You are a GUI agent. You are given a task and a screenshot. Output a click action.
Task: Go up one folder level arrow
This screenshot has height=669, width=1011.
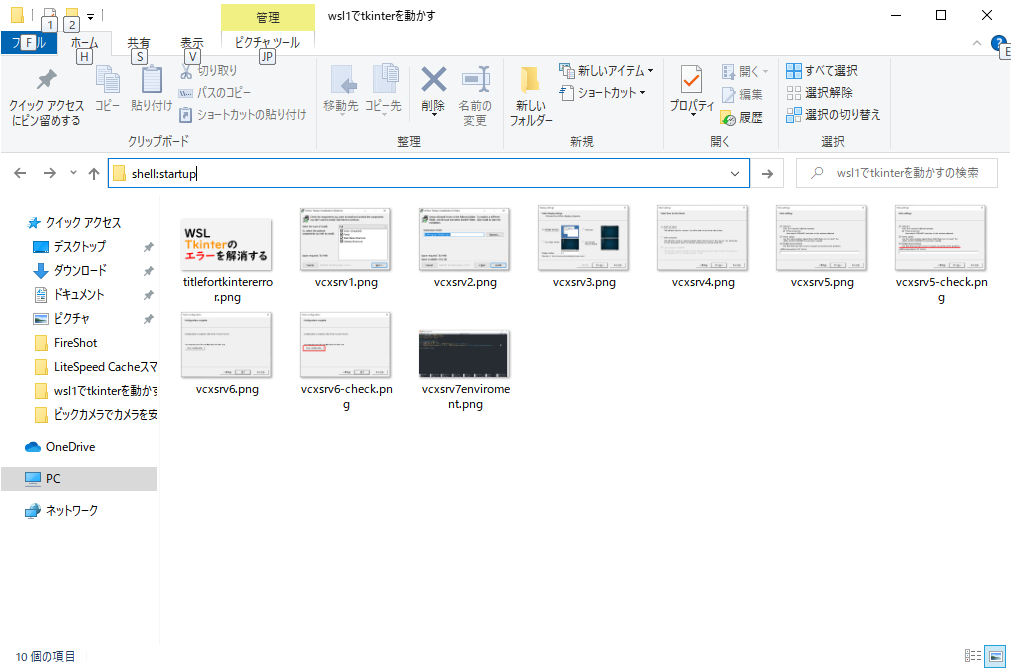click(94, 173)
